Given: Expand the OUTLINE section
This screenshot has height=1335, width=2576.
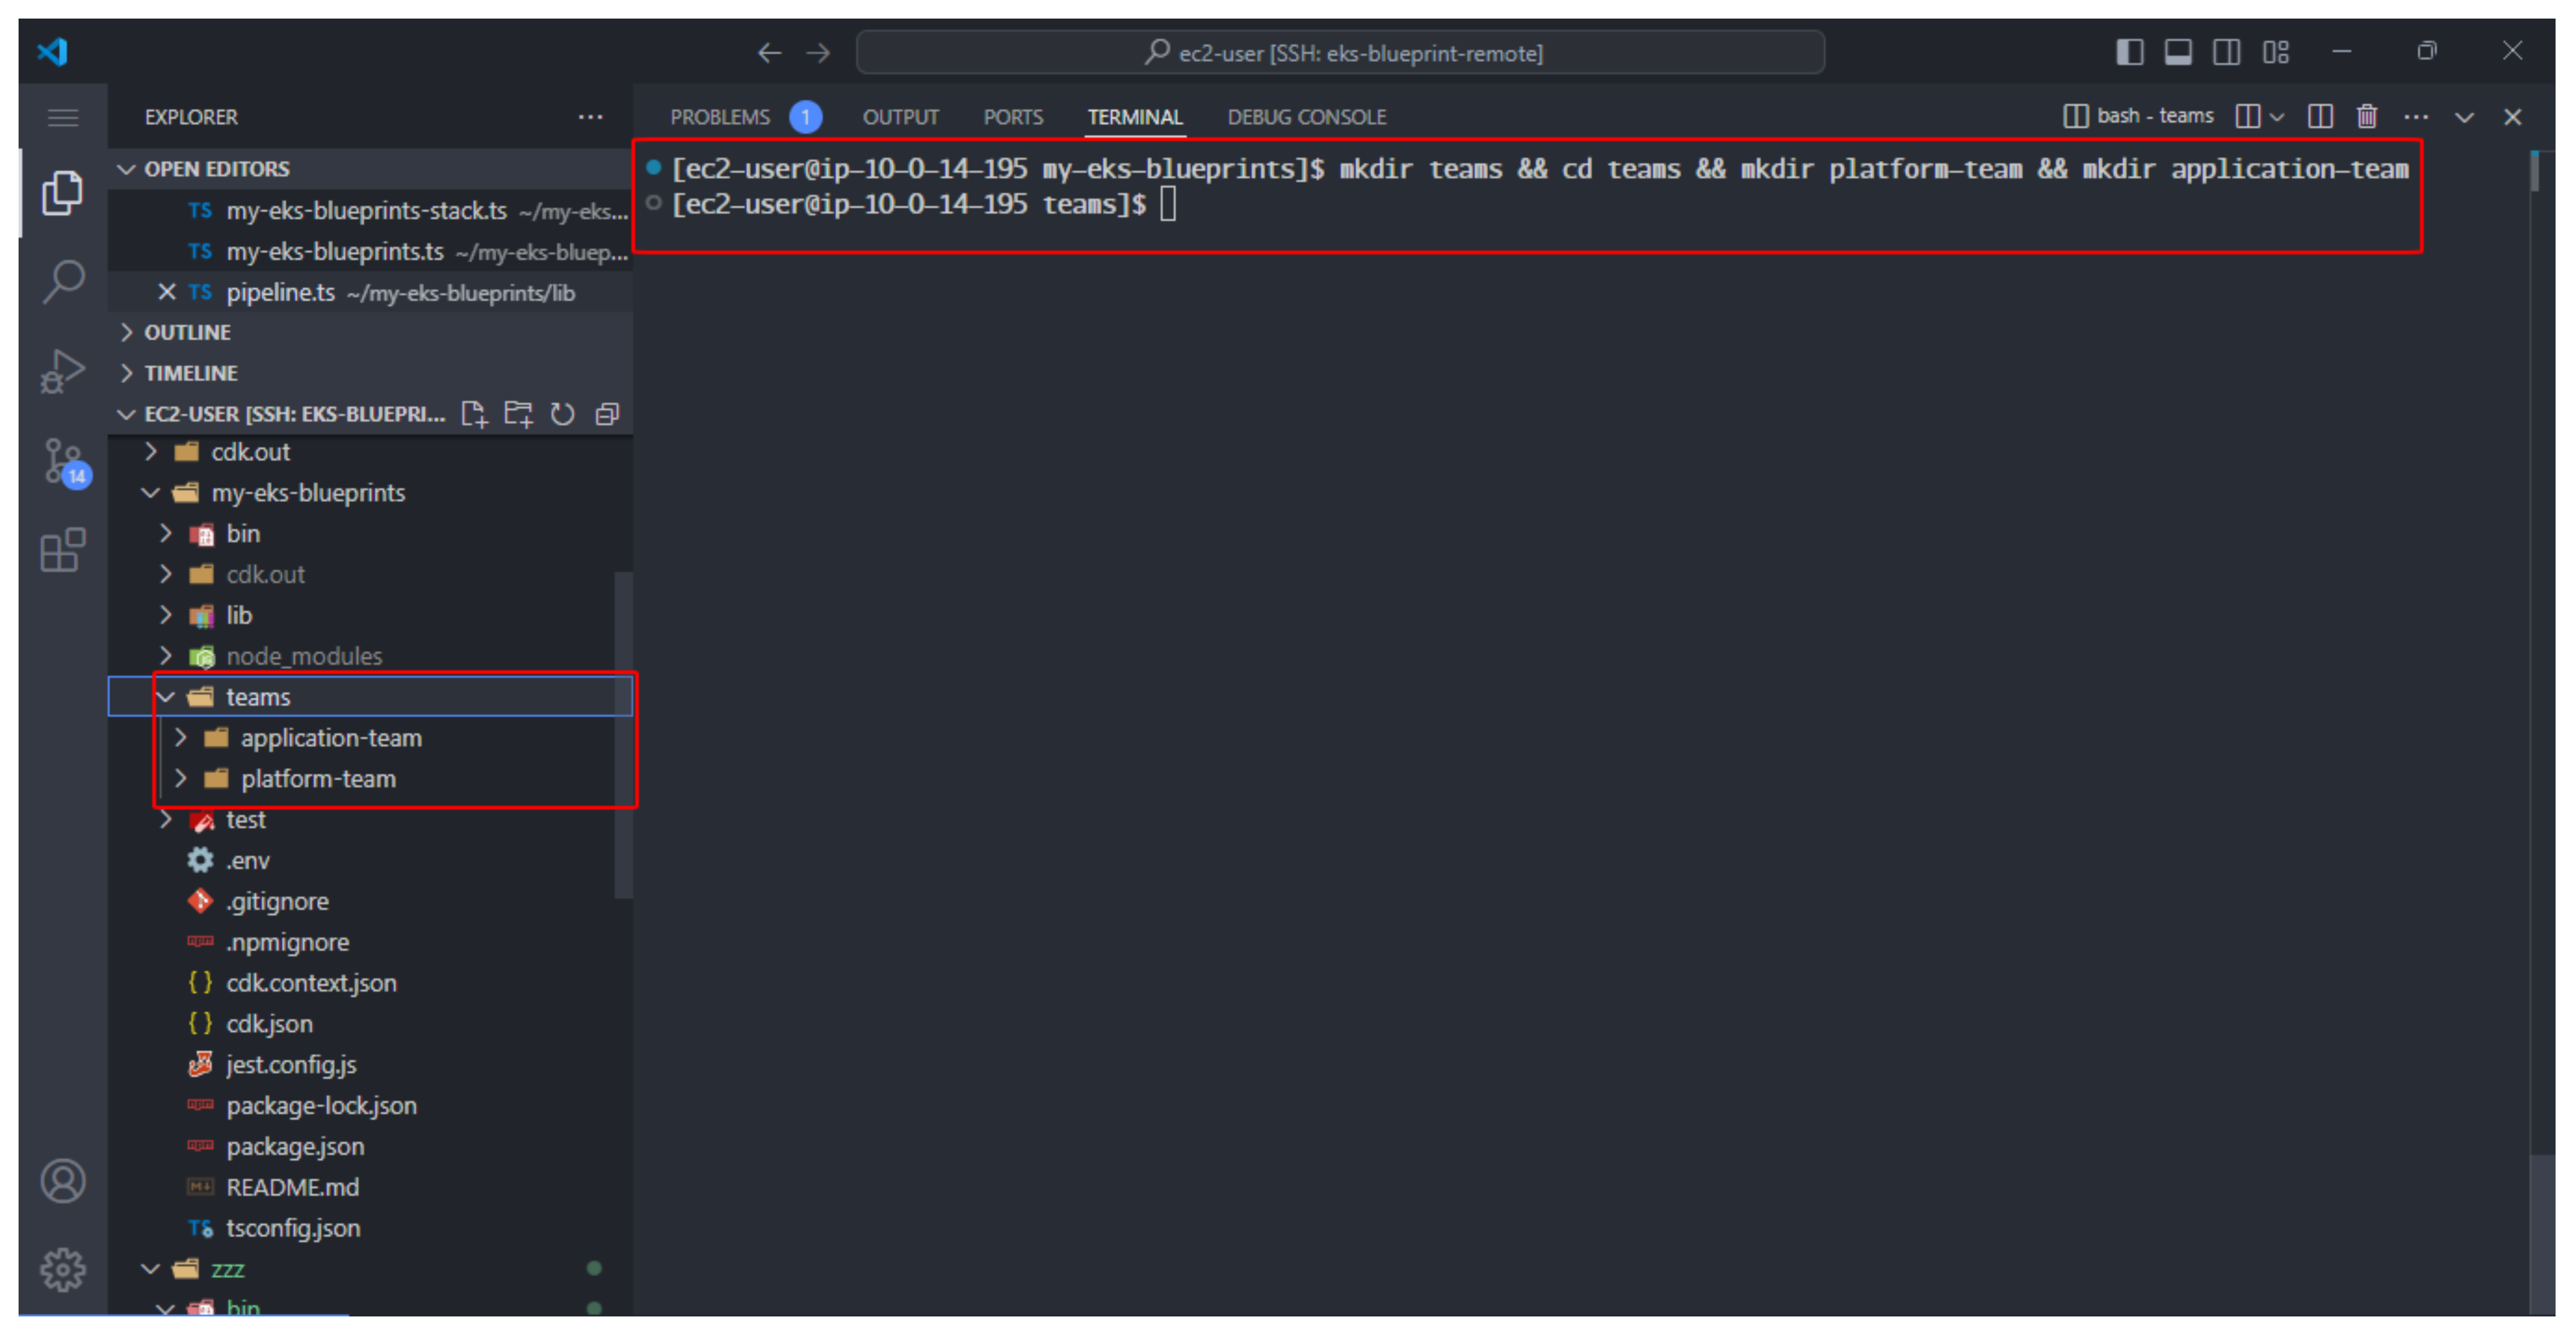Looking at the screenshot, I should click(x=188, y=331).
